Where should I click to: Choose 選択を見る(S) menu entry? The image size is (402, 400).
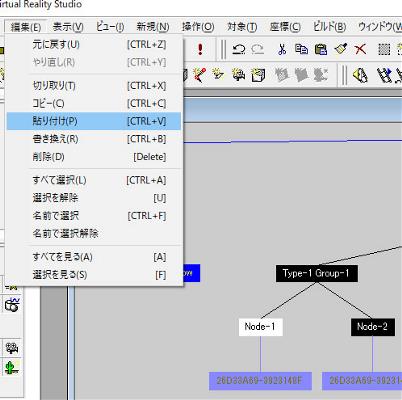tap(94, 275)
